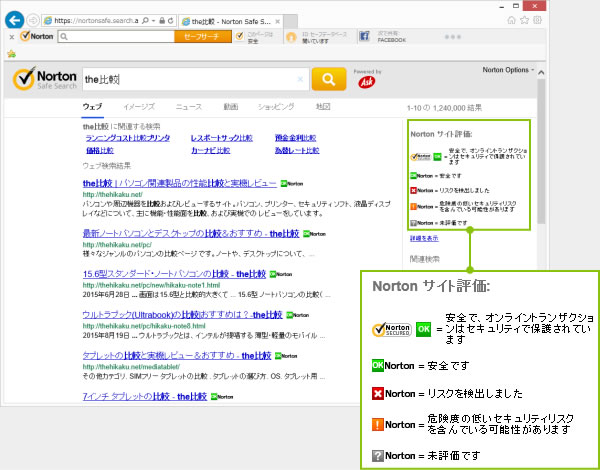Open the address bar dropdown arrow
600x470 pixels.
(153, 21)
